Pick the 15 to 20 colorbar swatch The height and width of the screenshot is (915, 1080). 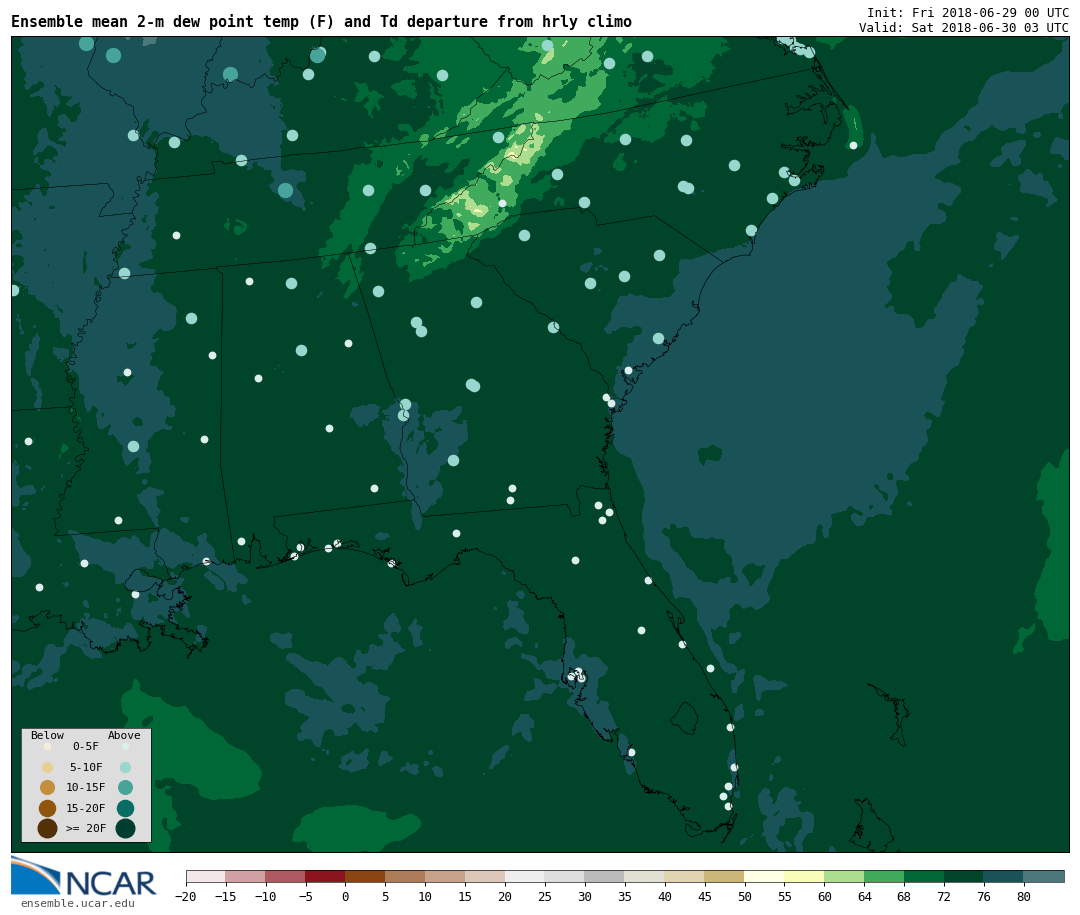485,876
